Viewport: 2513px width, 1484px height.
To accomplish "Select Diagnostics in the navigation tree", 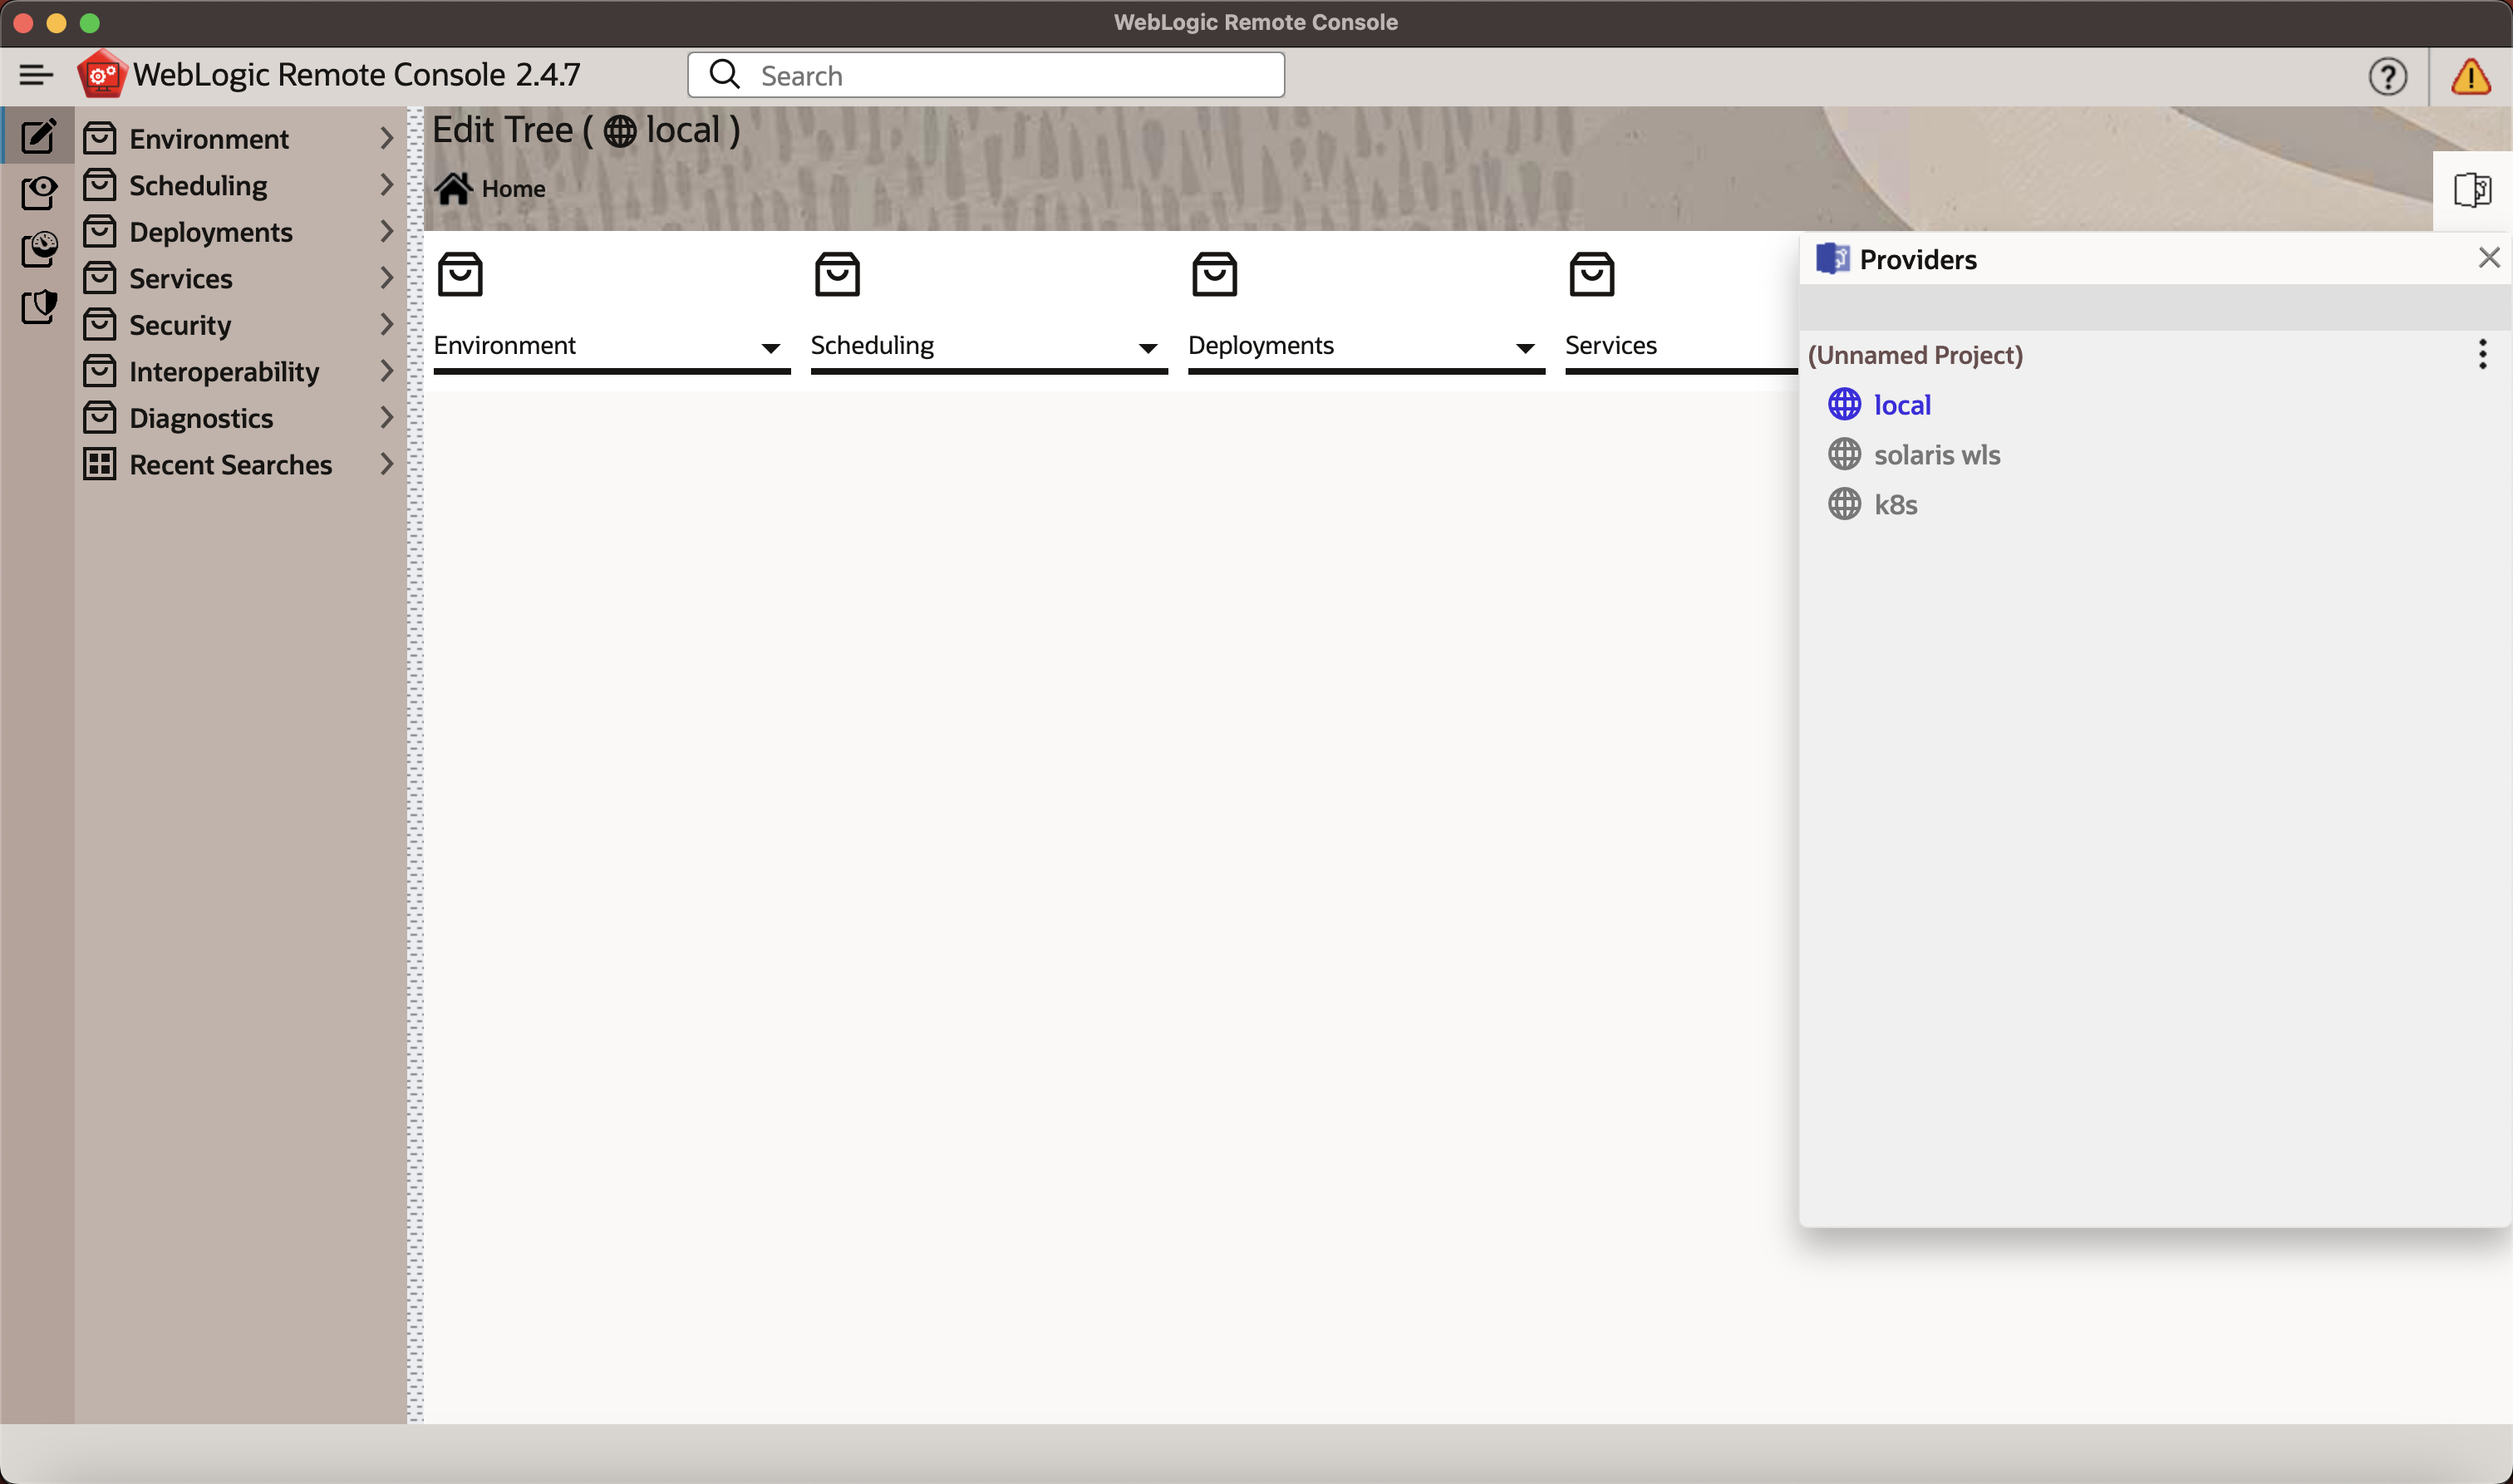I will coord(201,418).
